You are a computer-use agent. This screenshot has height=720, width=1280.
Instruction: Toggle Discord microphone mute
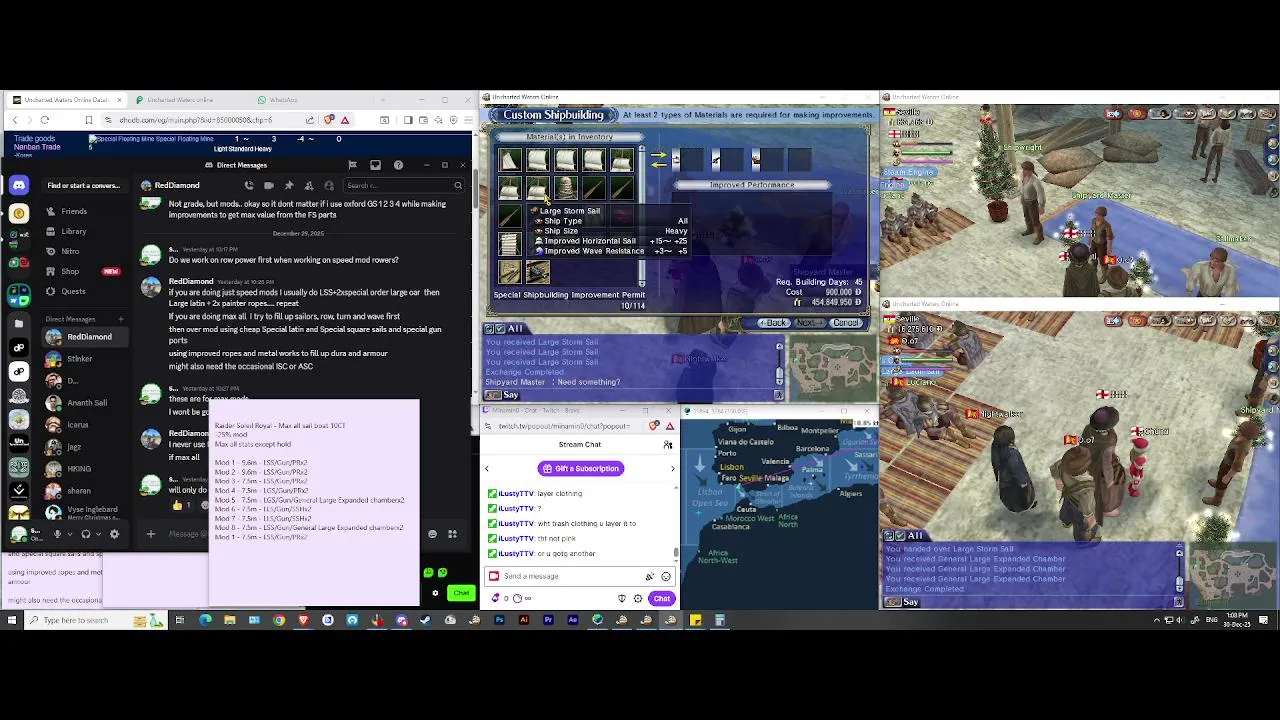coord(57,534)
